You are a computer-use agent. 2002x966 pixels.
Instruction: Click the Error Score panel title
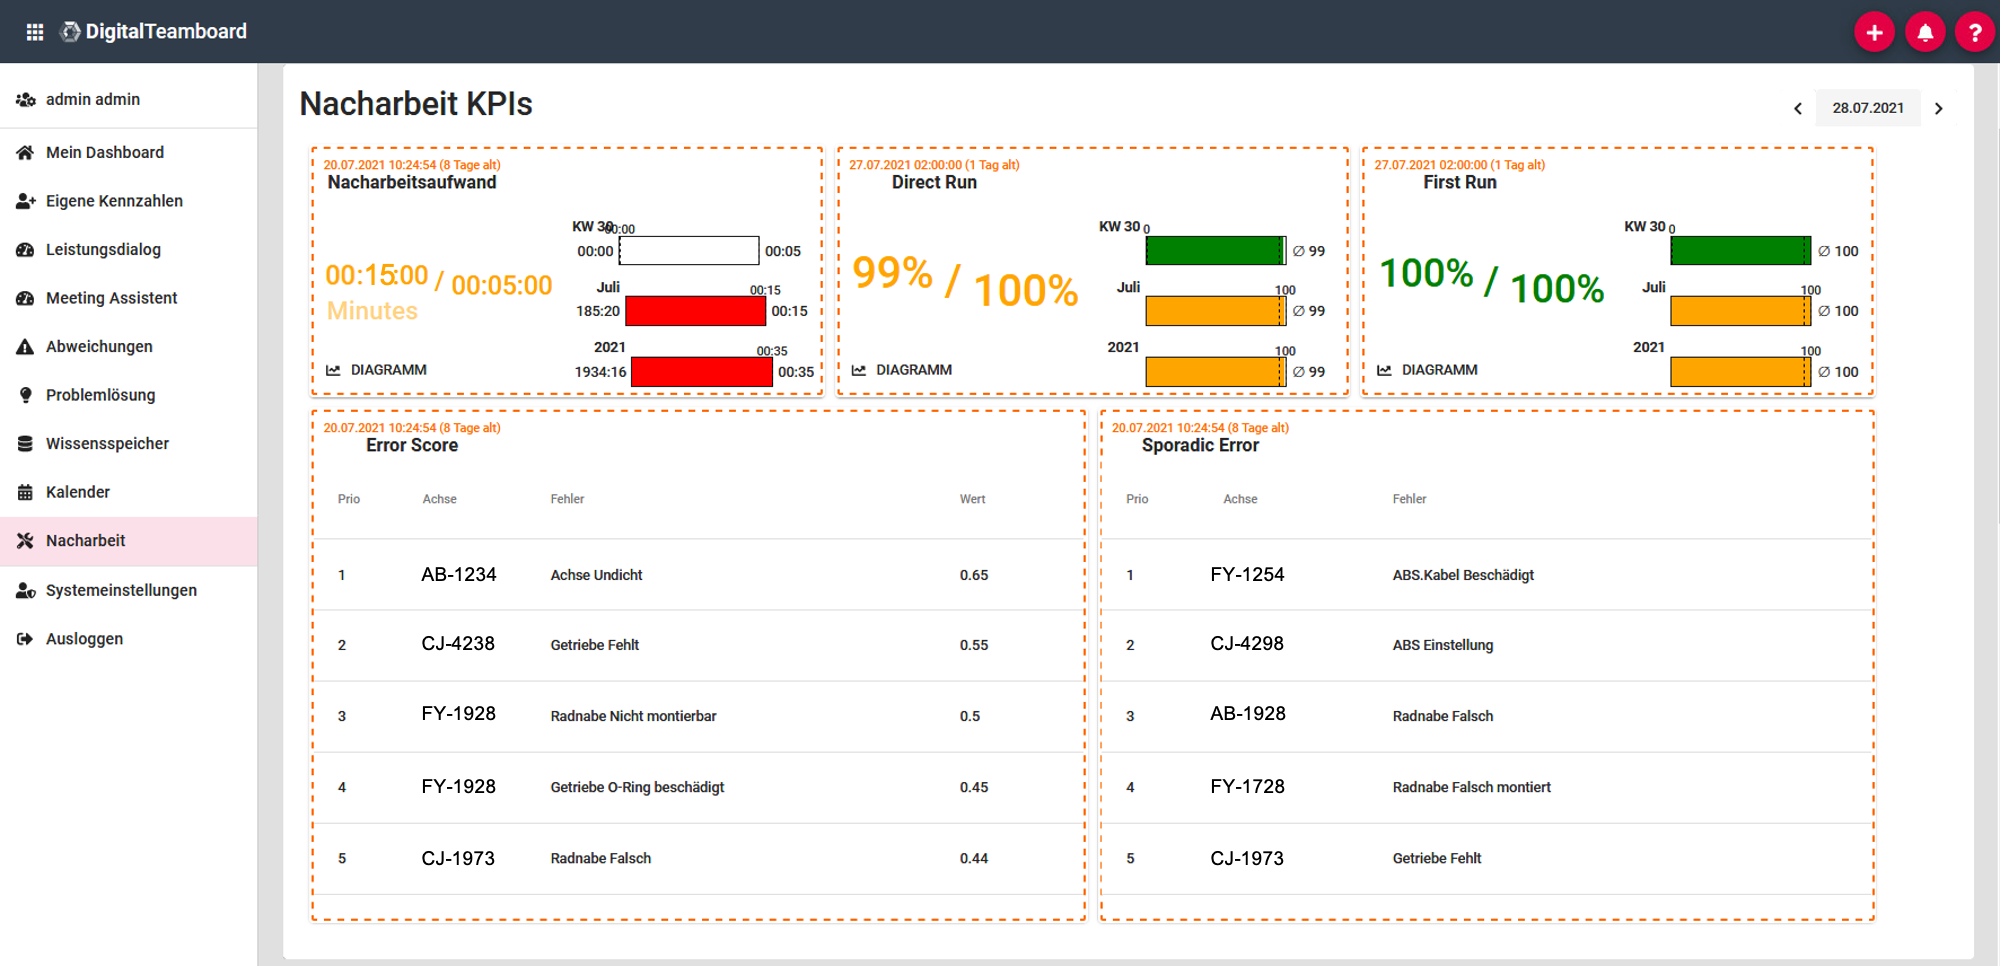[x=412, y=446]
